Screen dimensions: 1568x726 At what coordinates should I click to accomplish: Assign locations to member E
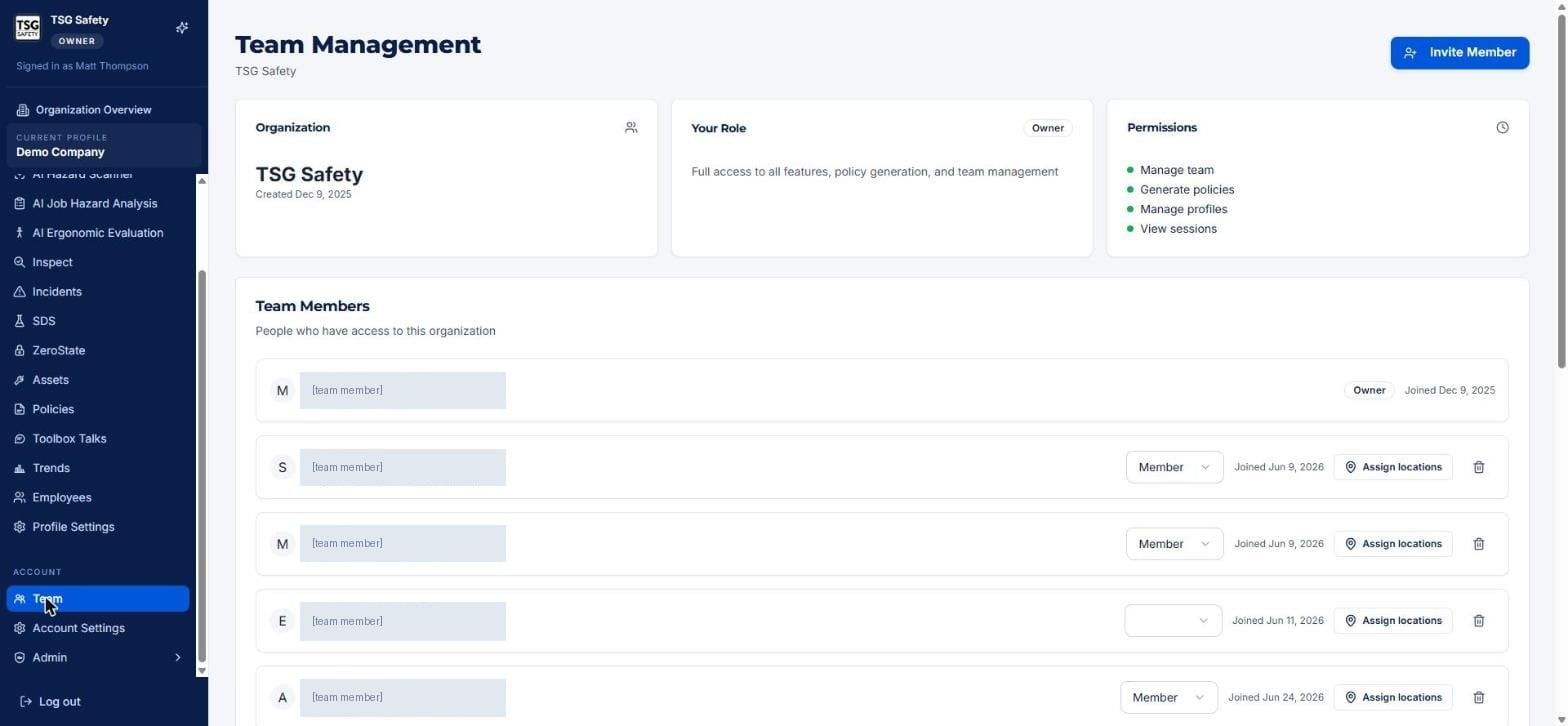pos(1393,621)
